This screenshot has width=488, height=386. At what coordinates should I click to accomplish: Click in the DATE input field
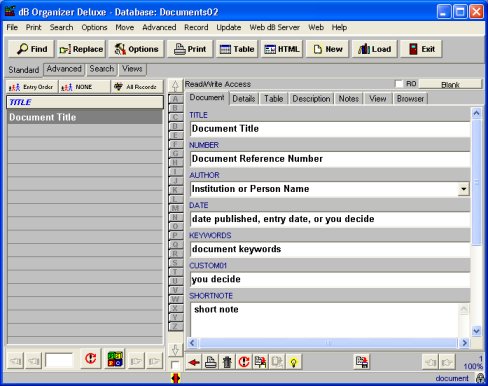coord(330,219)
